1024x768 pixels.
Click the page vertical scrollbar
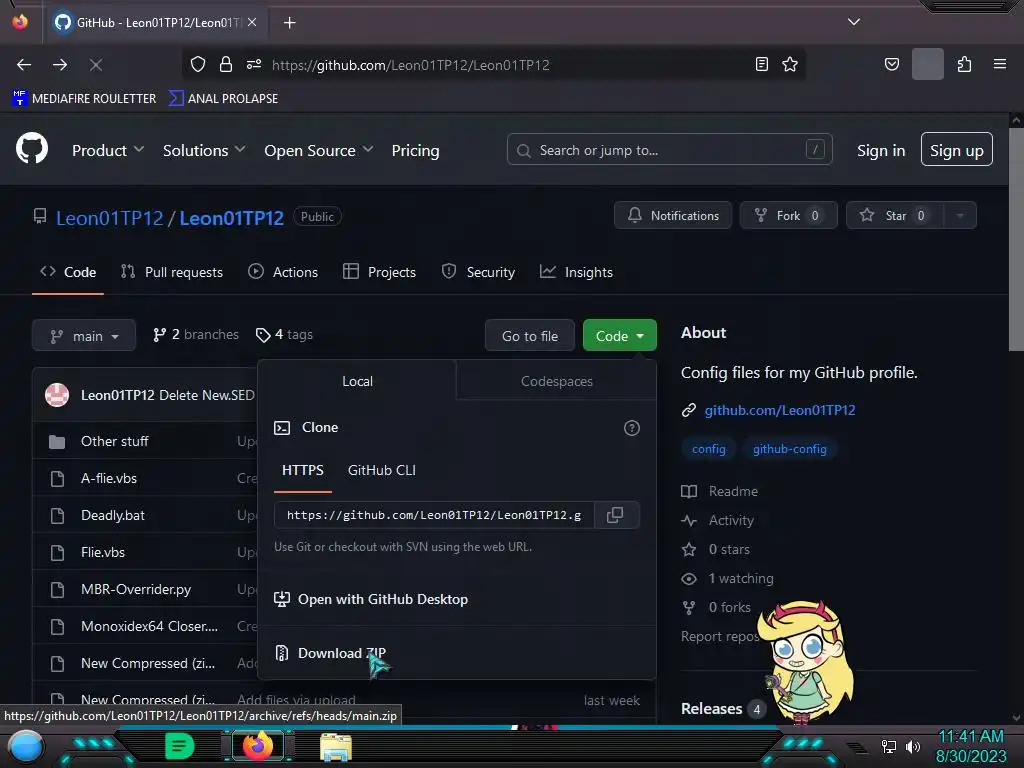[1016, 239]
